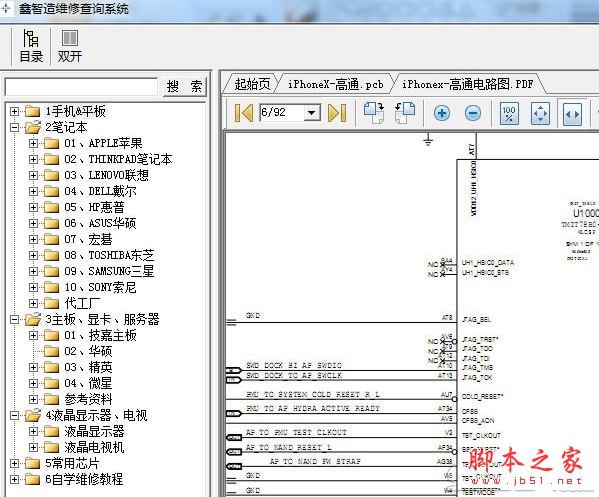Fit page to window icon
599x497 pixels.
[540, 113]
